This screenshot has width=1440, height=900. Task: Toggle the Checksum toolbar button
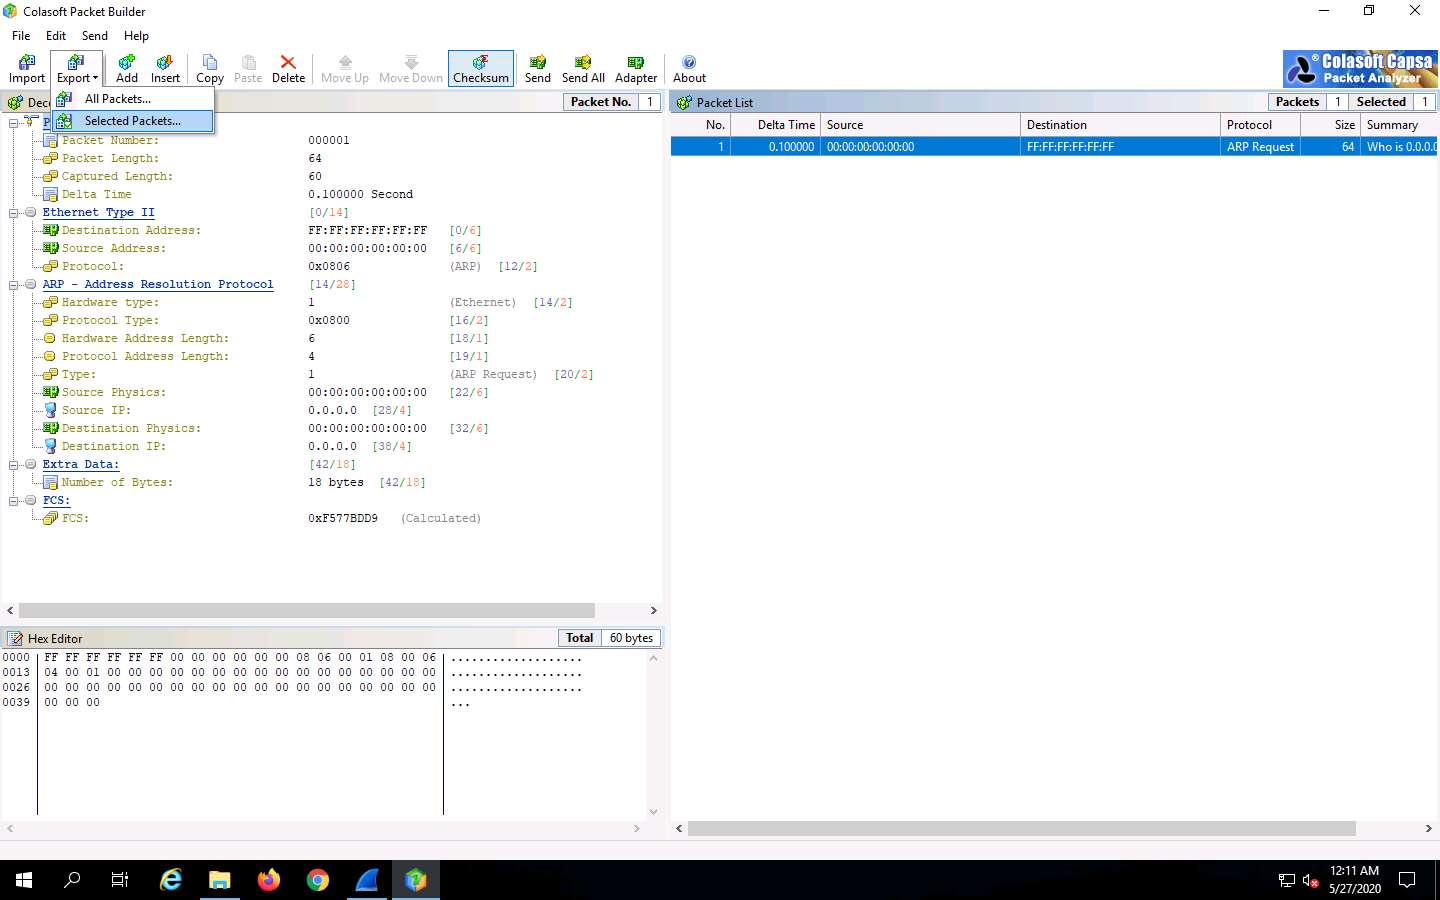coord(481,69)
